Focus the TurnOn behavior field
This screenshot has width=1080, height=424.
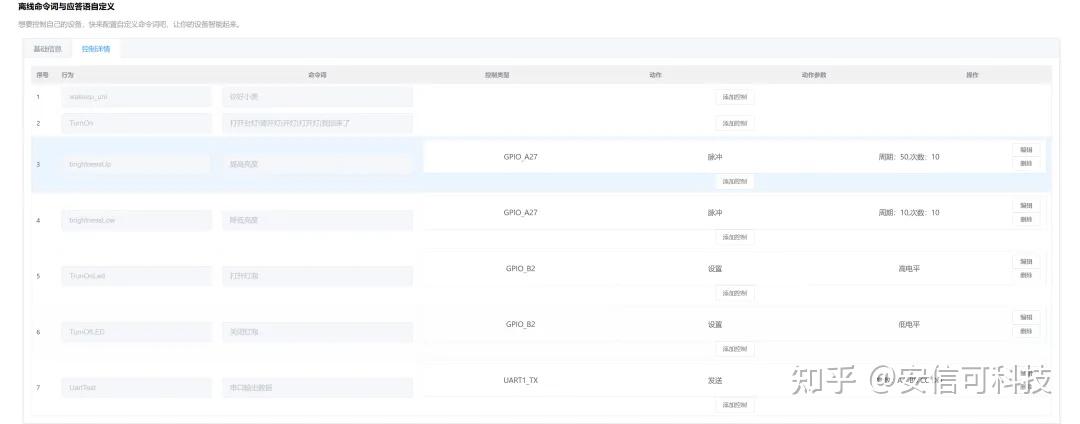[x=136, y=124]
